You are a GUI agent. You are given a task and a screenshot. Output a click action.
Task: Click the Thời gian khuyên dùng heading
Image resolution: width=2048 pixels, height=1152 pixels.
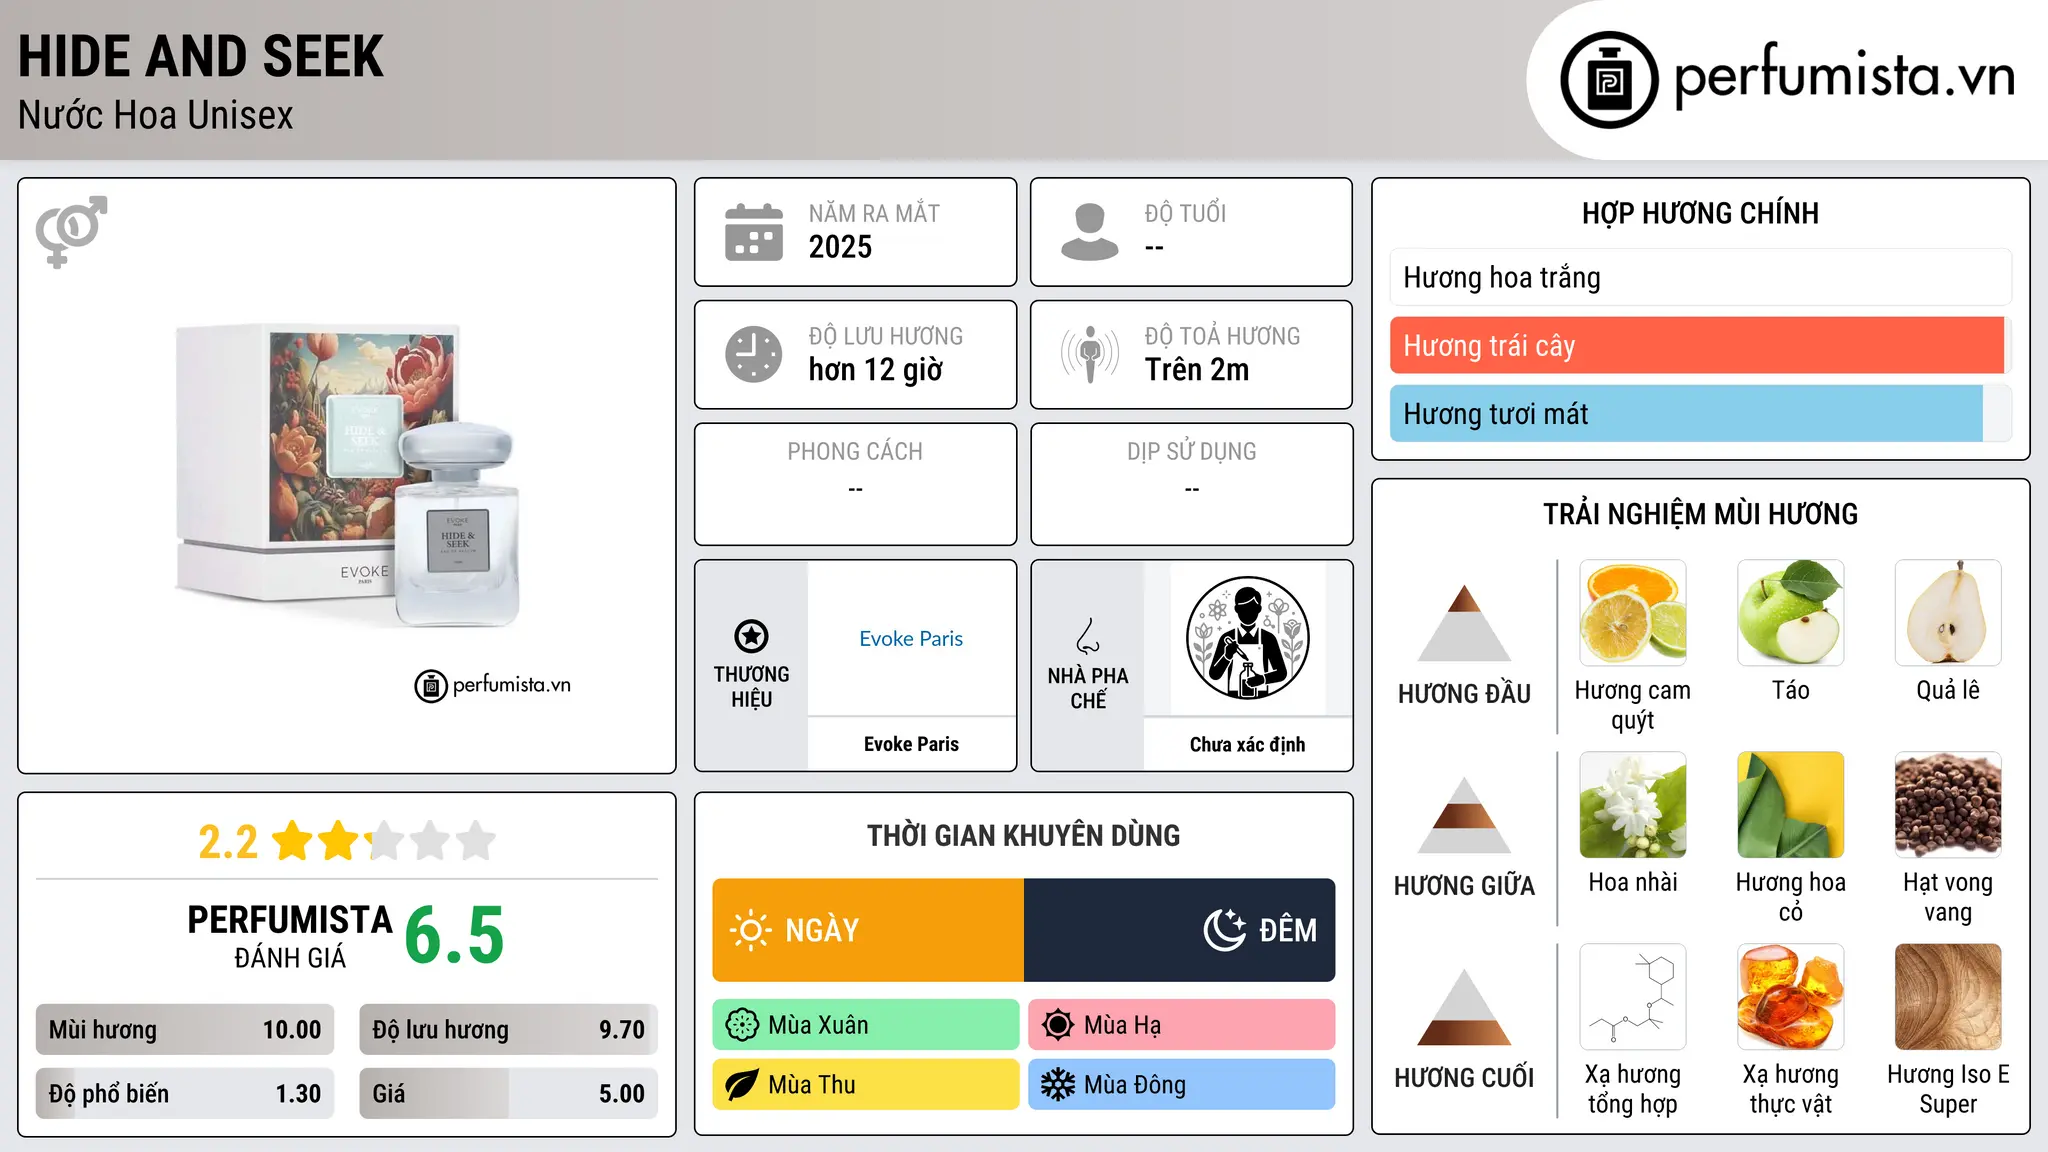1024,836
